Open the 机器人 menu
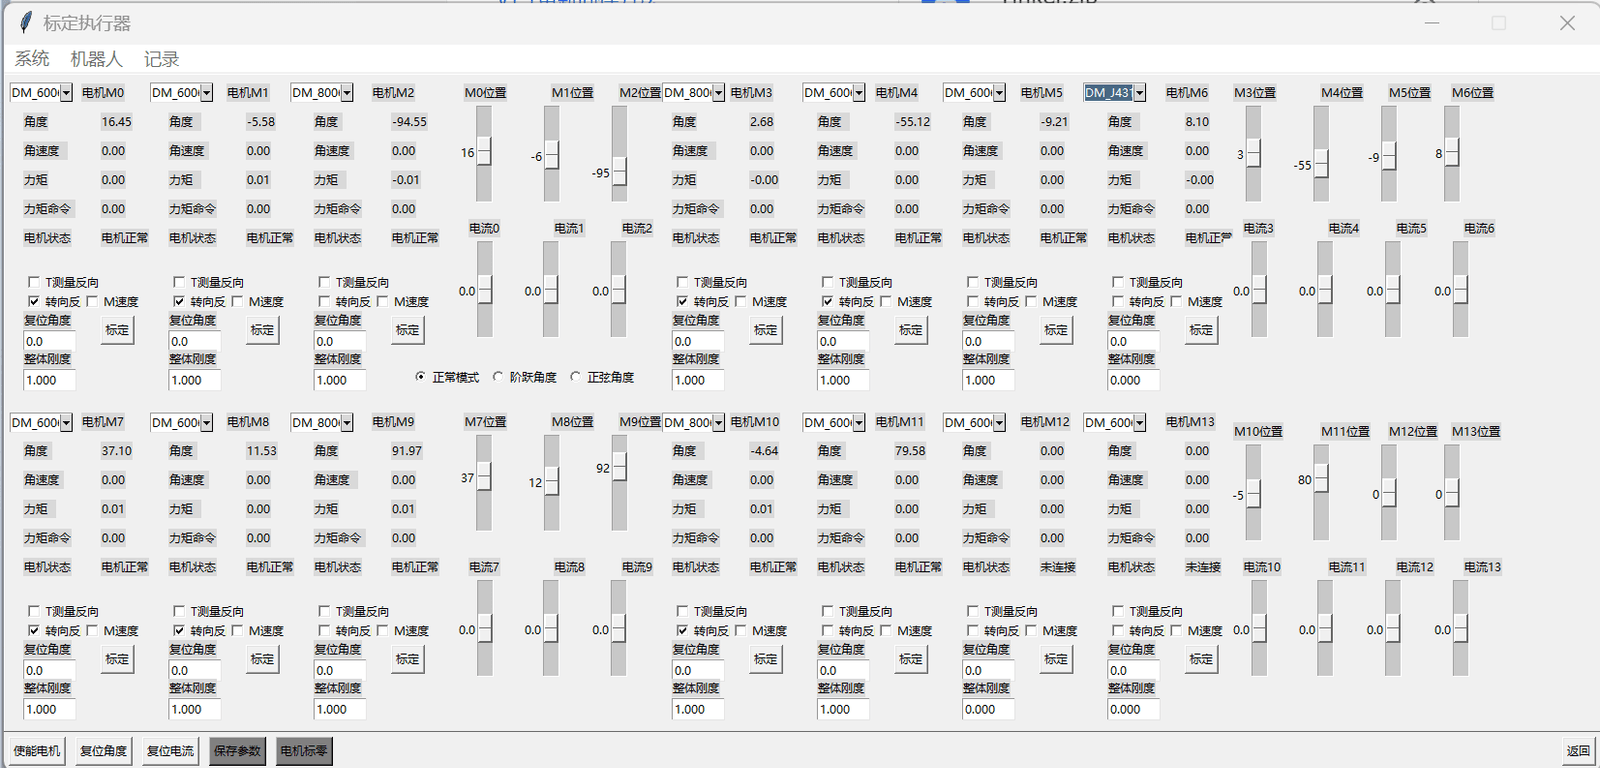Viewport: 1600px width, 768px height. (x=96, y=59)
